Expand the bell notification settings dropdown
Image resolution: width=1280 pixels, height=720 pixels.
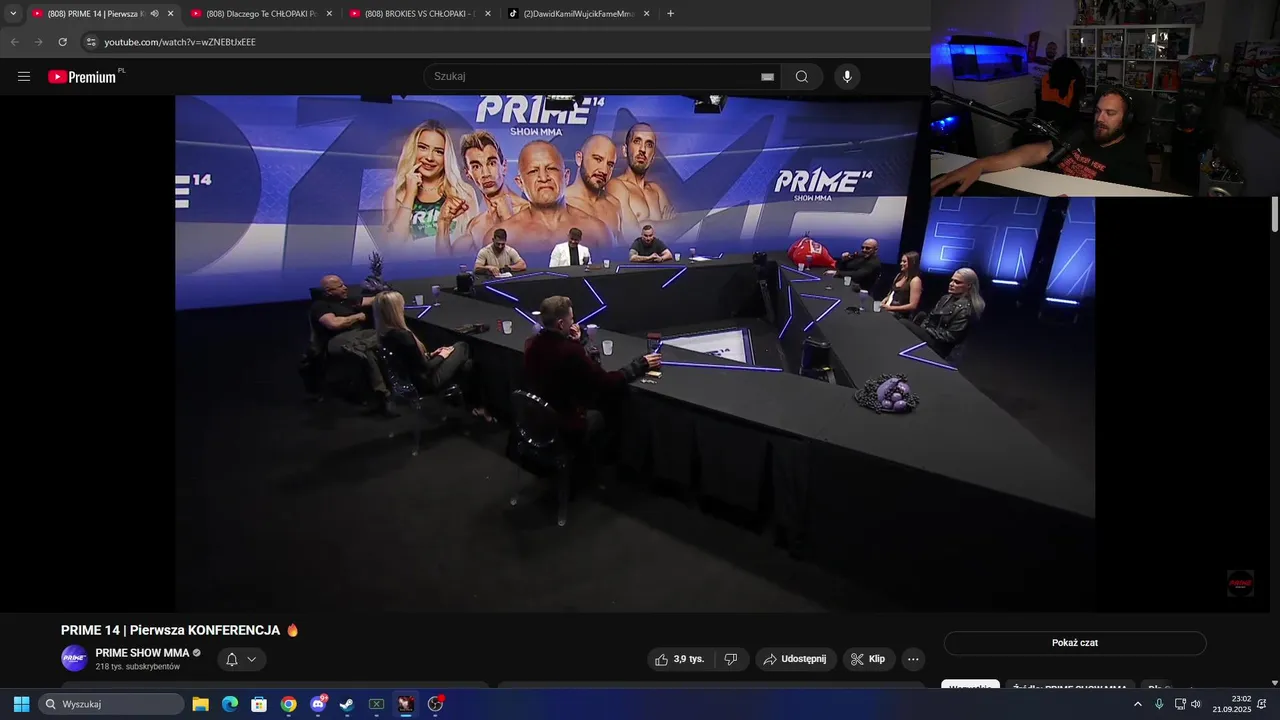coord(241,659)
